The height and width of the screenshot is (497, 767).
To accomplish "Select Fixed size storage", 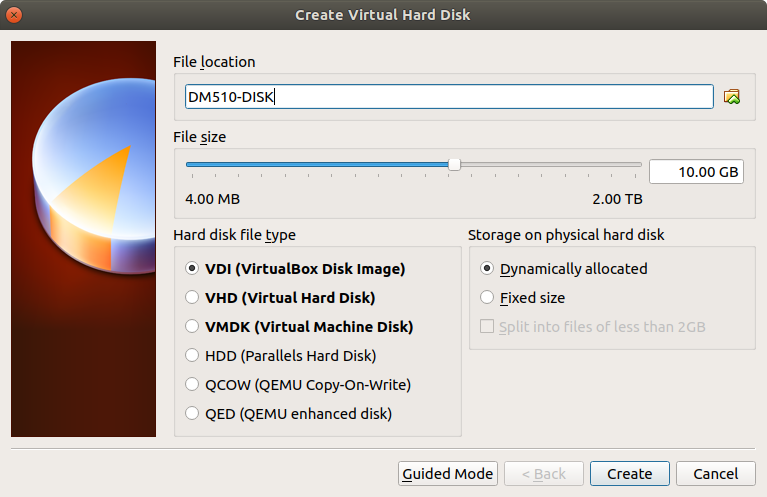I will [522, 297].
